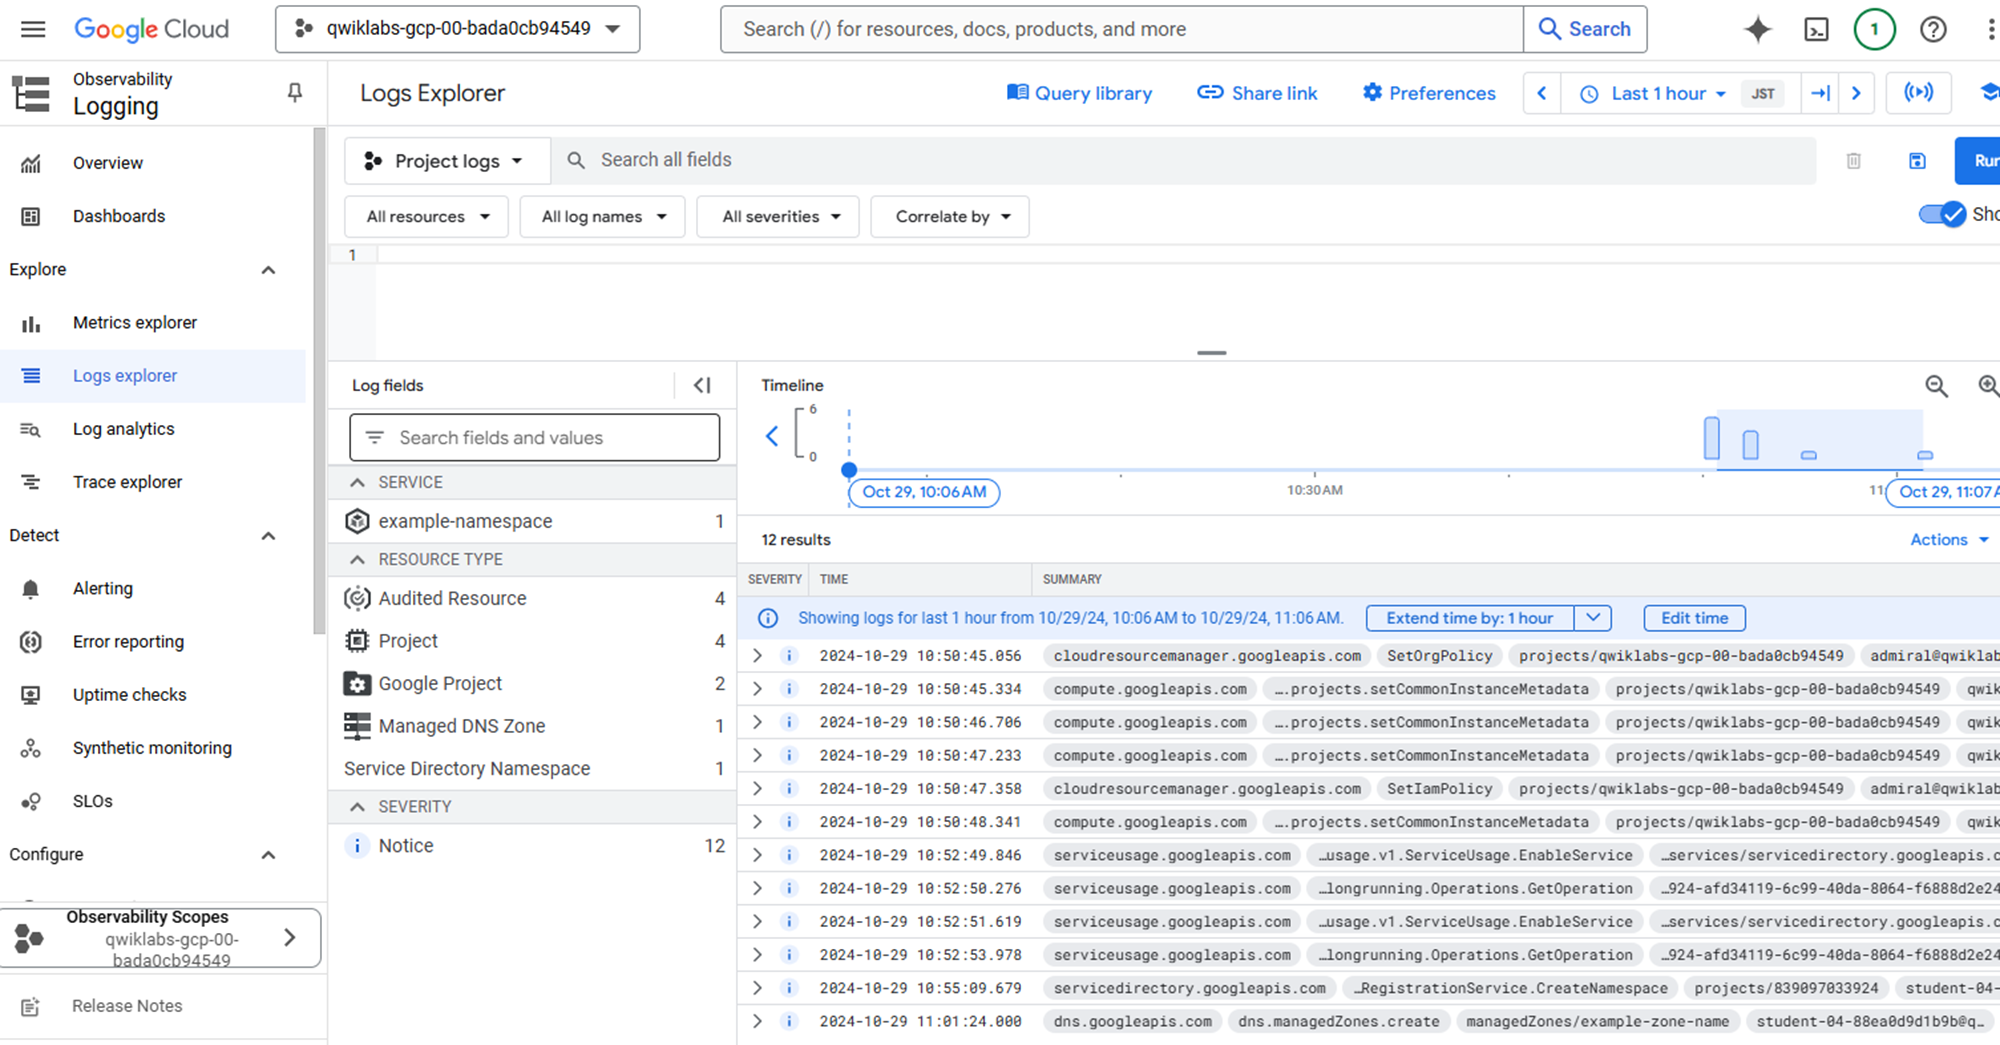Collapse the Configure sidebar section
This screenshot has width=2000, height=1045.
point(268,855)
